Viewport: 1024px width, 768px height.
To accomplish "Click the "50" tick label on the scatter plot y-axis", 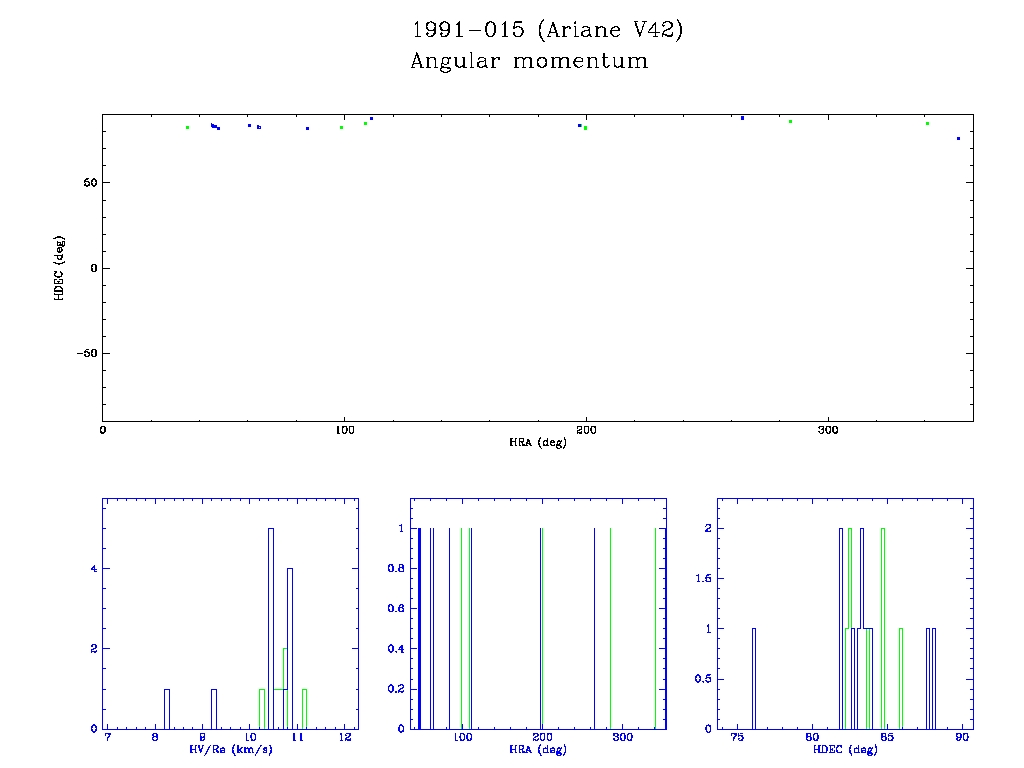I will point(90,183).
